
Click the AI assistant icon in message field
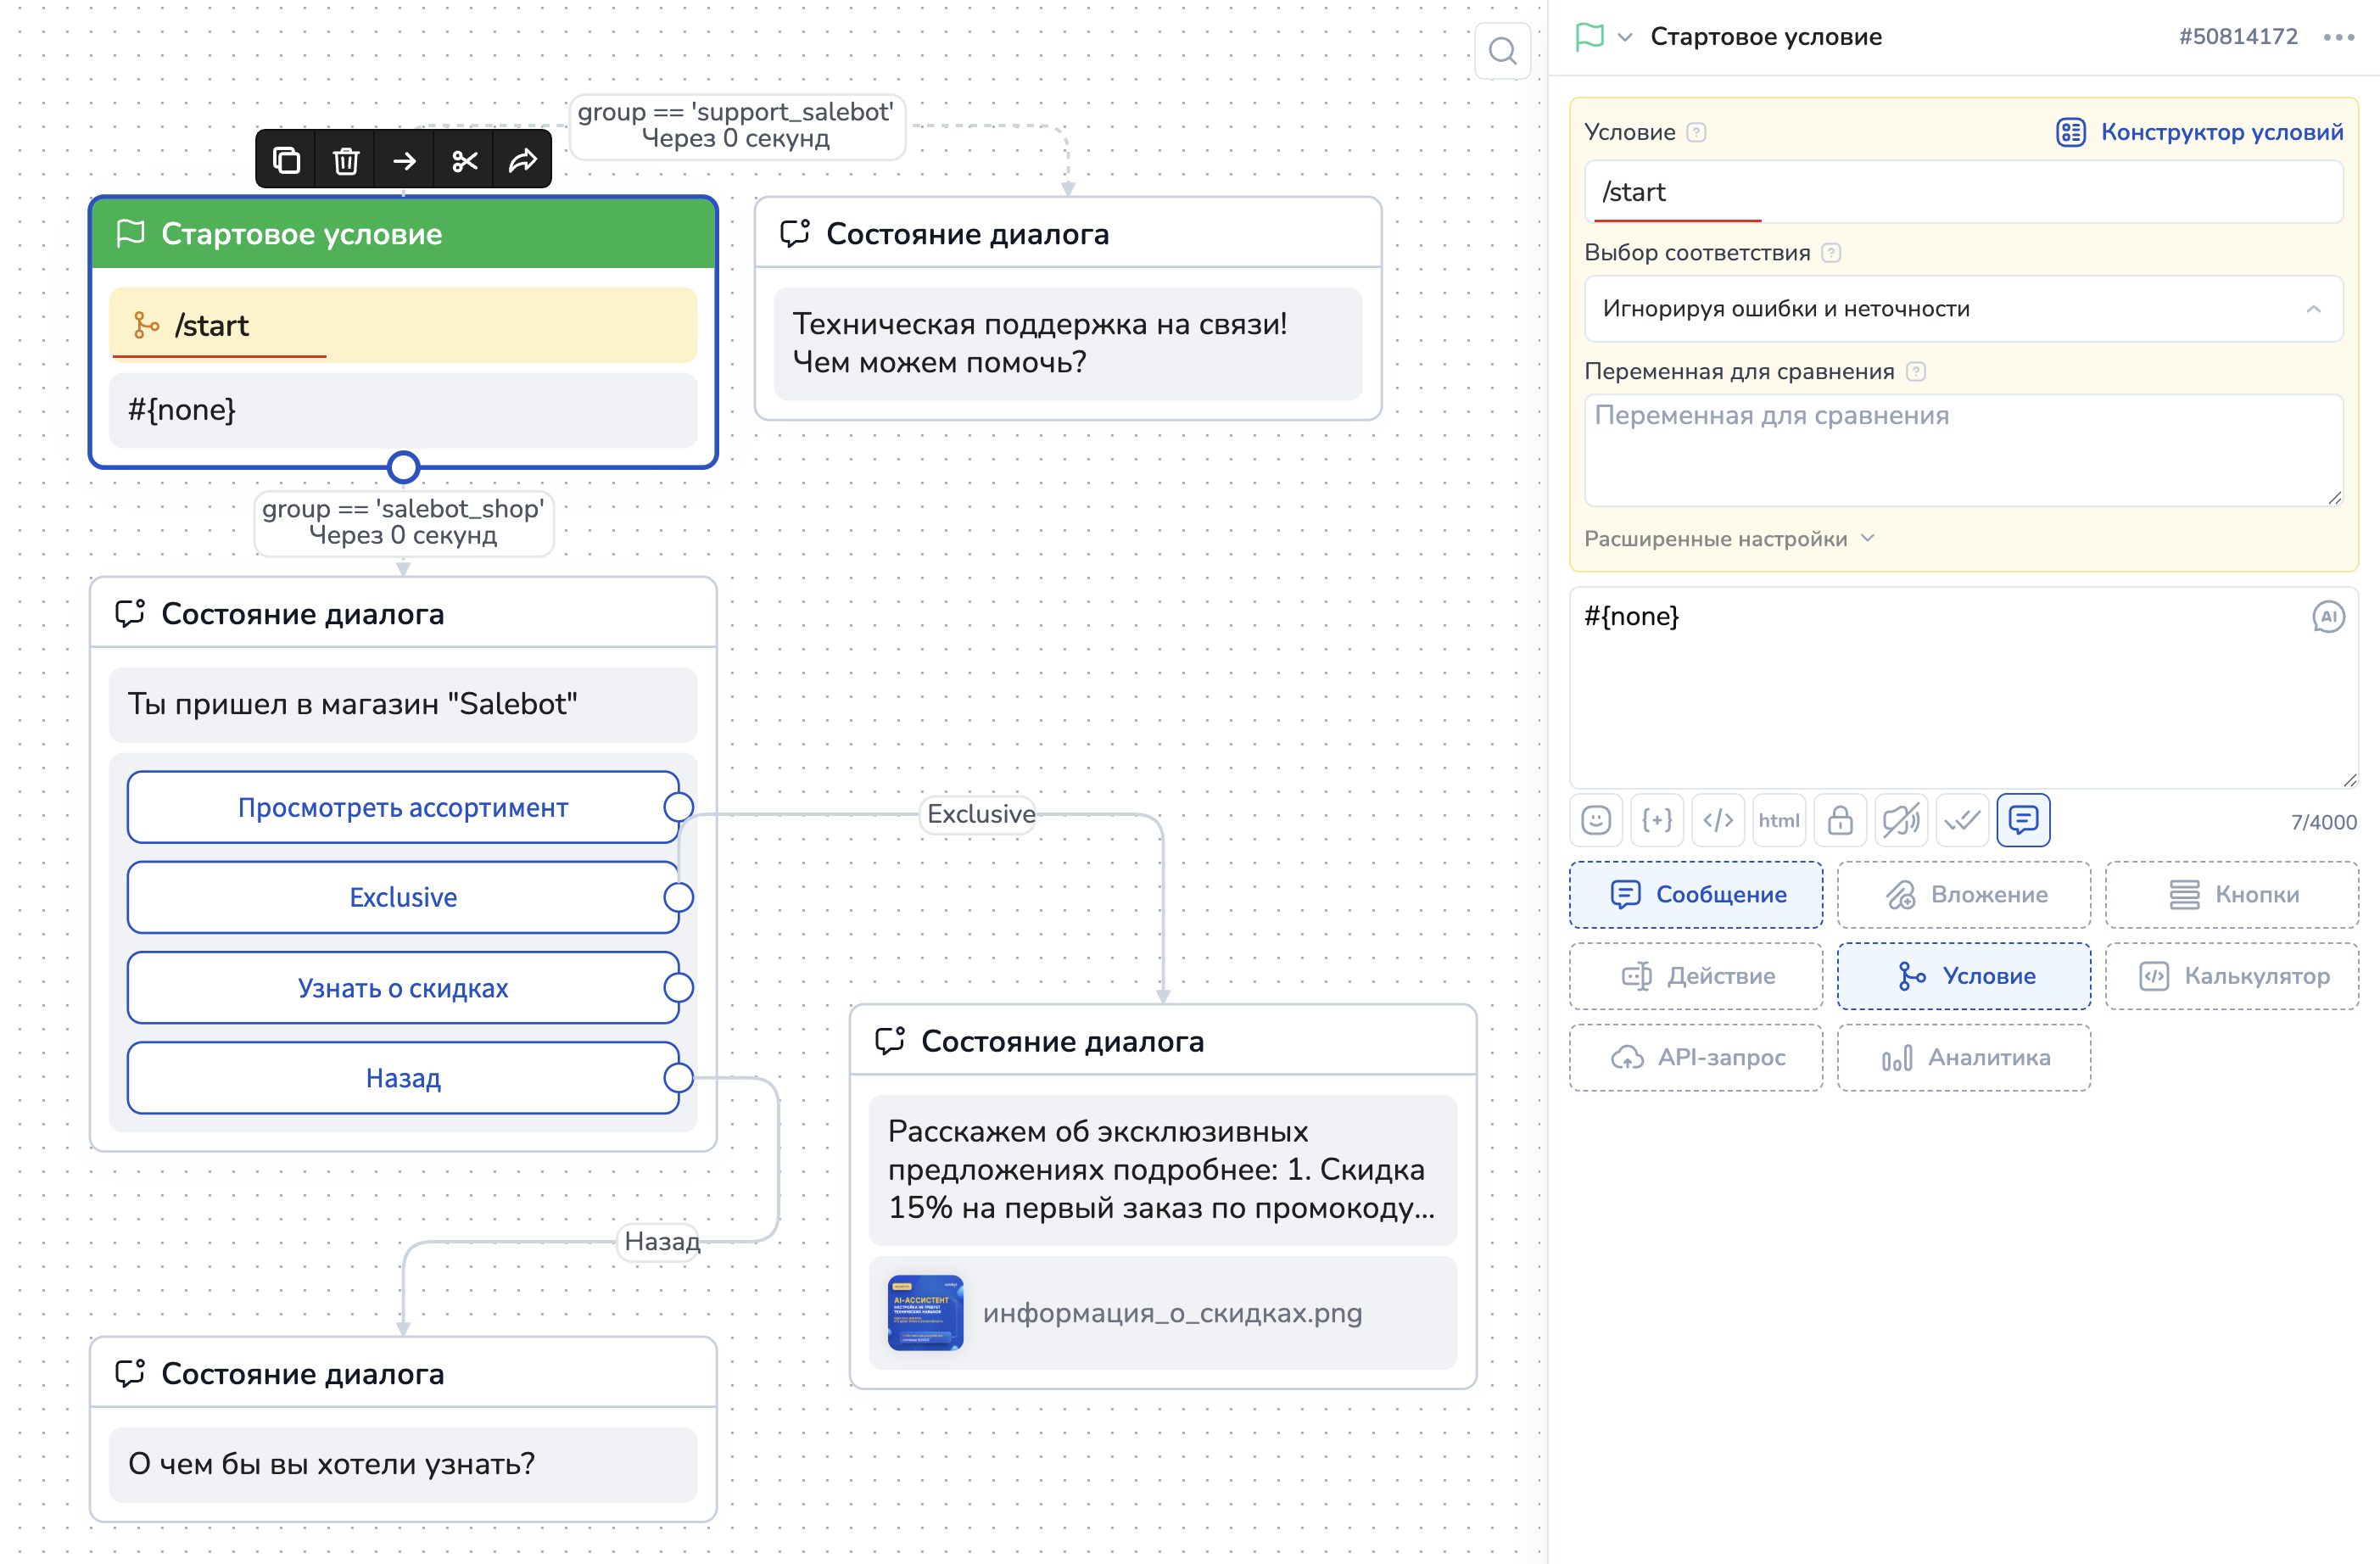2328,617
